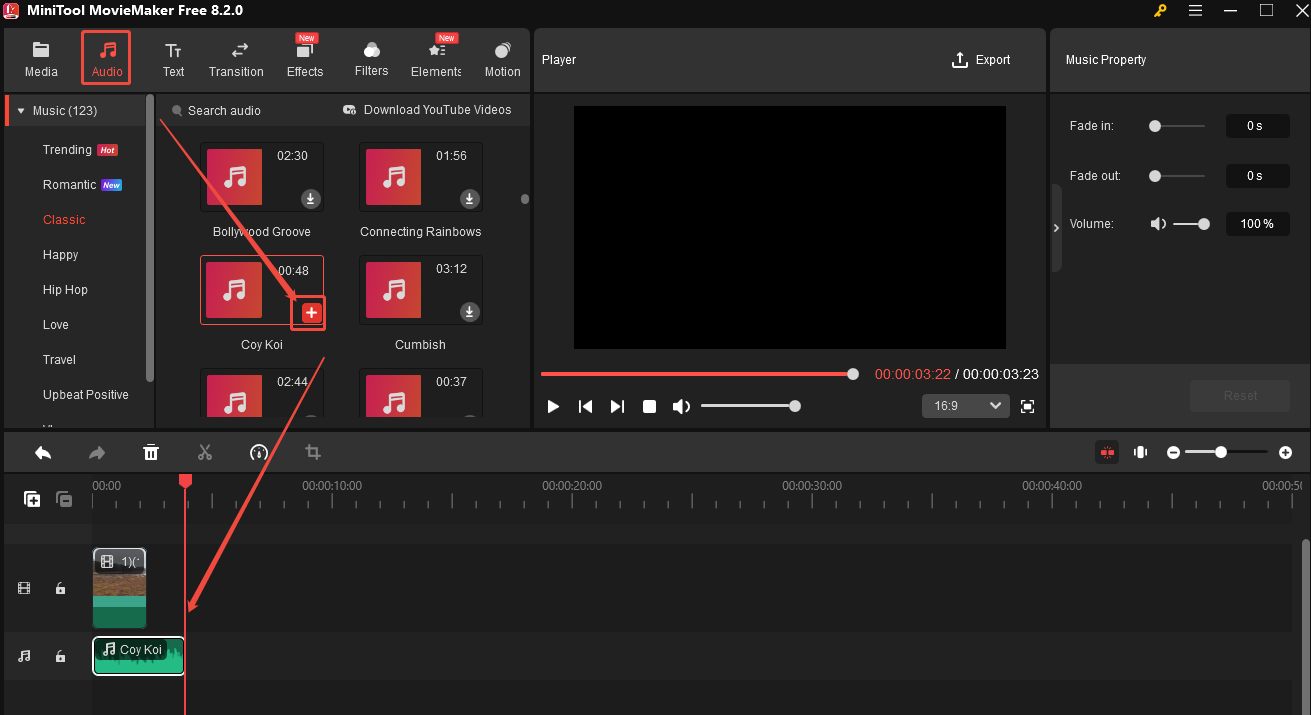Lock the video track

tap(60, 589)
